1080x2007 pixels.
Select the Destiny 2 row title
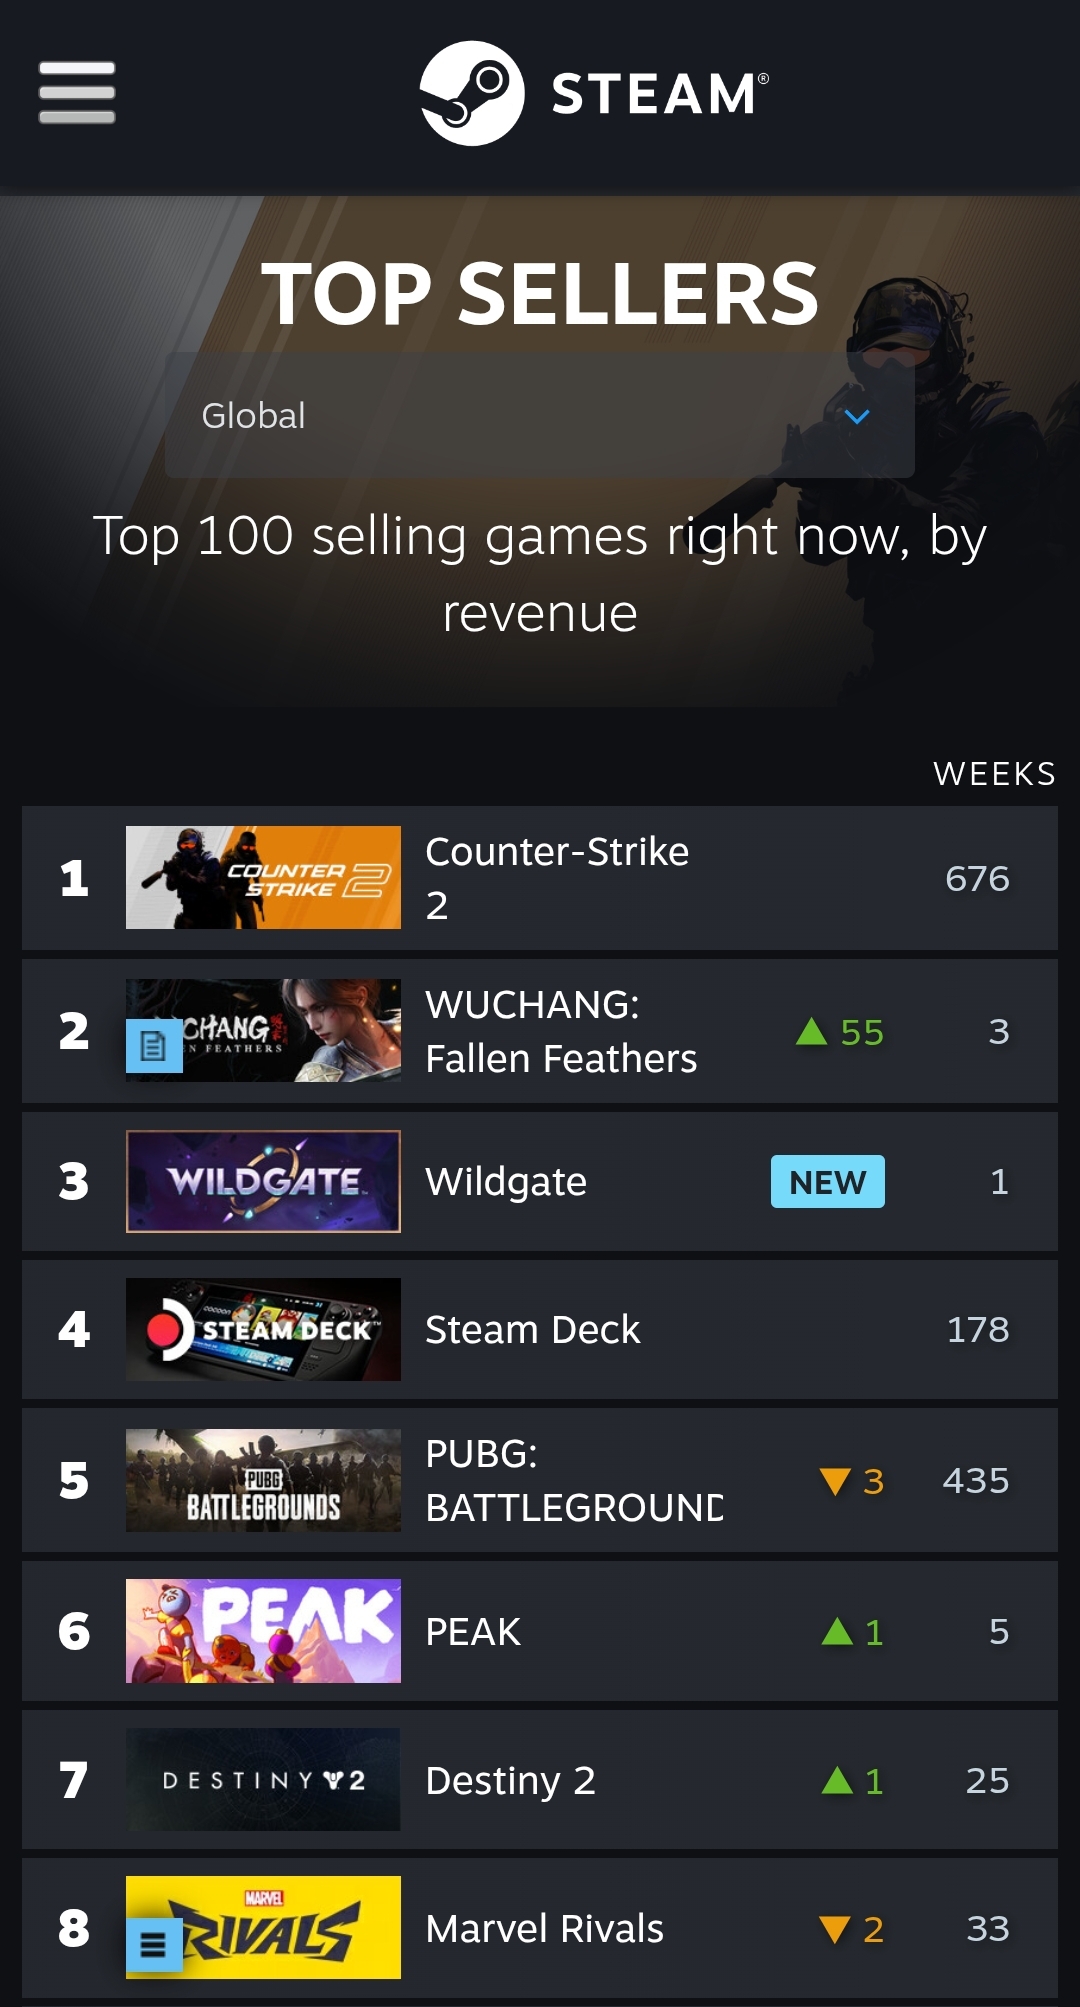coord(510,1780)
